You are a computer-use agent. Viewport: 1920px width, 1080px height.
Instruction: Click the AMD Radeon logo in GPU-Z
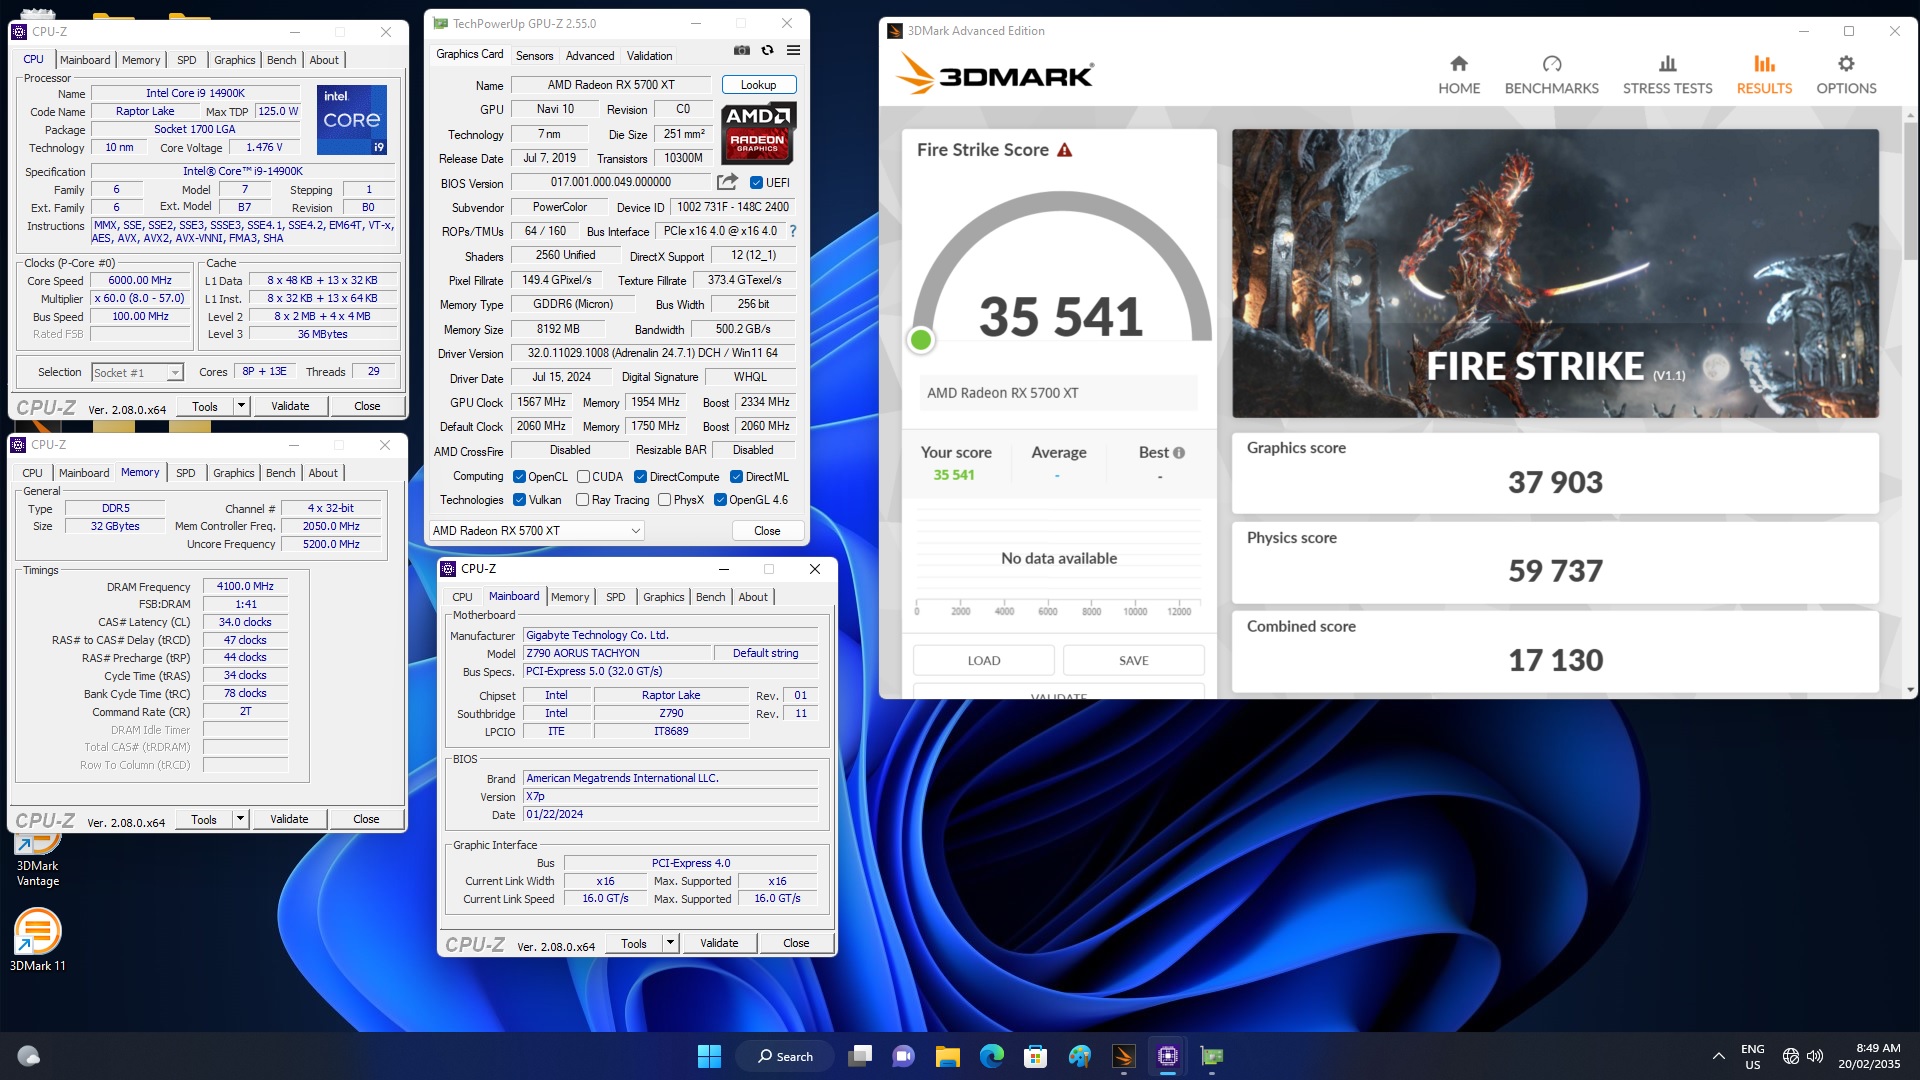758,132
